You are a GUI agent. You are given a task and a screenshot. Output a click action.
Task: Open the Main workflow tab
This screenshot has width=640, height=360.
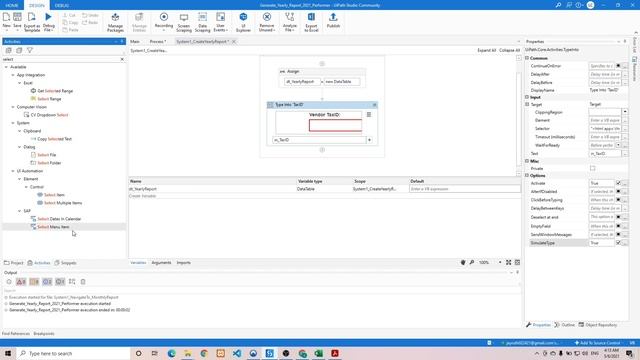(135, 42)
